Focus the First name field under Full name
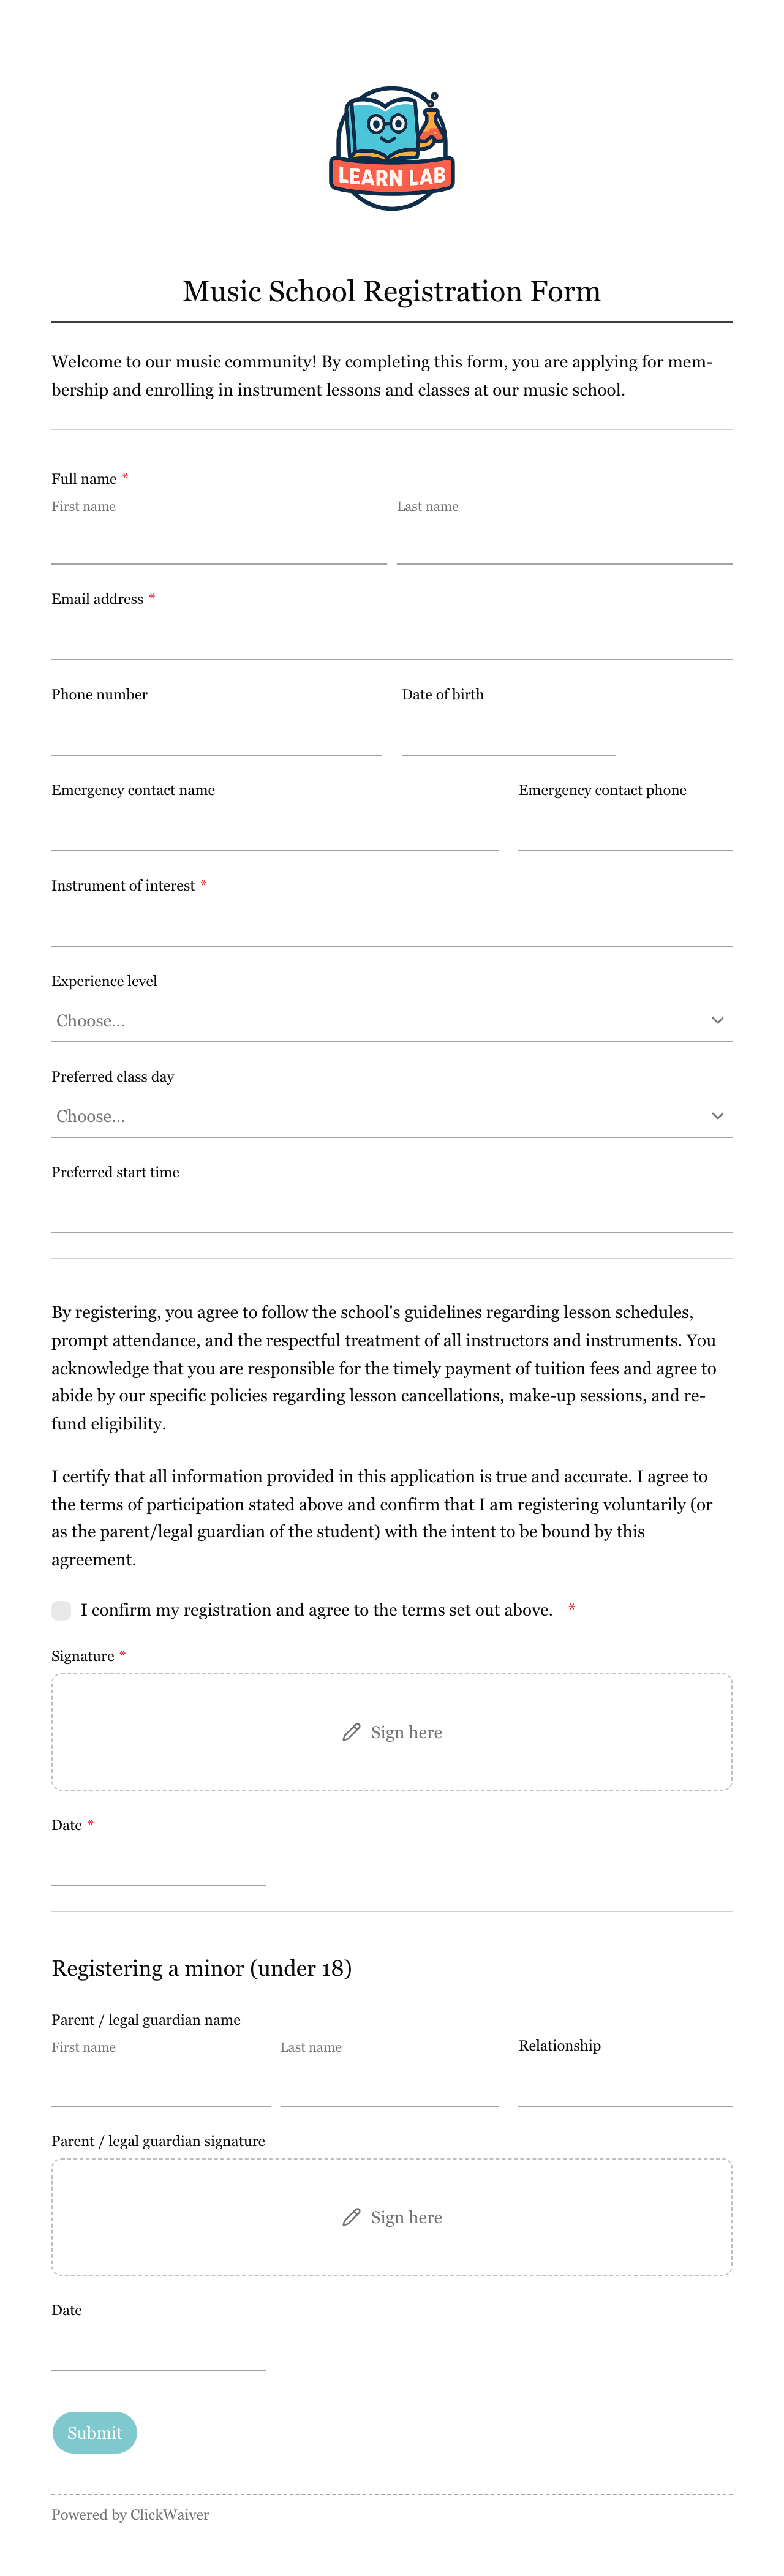The height and width of the screenshot is (2576, 784). pos(219,543)
